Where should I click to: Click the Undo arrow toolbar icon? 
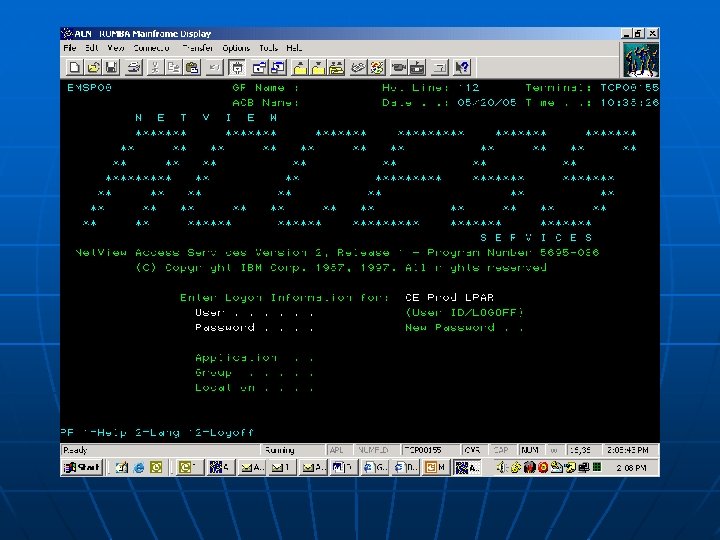click(x=214, y=68)
